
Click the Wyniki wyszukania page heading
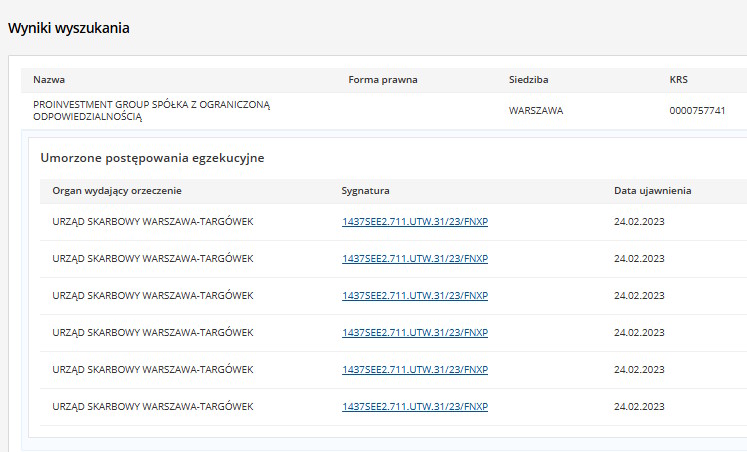tap(69, 28)
